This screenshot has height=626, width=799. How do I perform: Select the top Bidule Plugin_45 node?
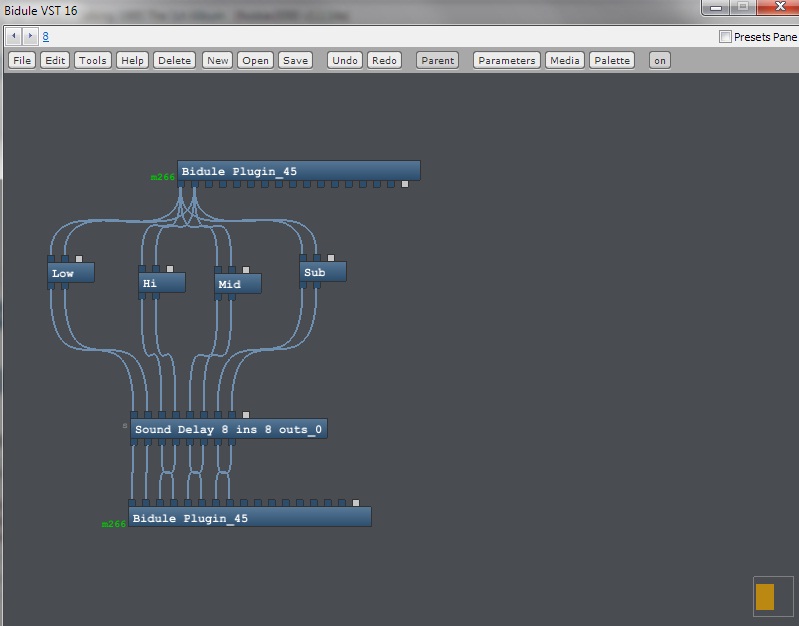pyautogui.click(x=299, y=171)
